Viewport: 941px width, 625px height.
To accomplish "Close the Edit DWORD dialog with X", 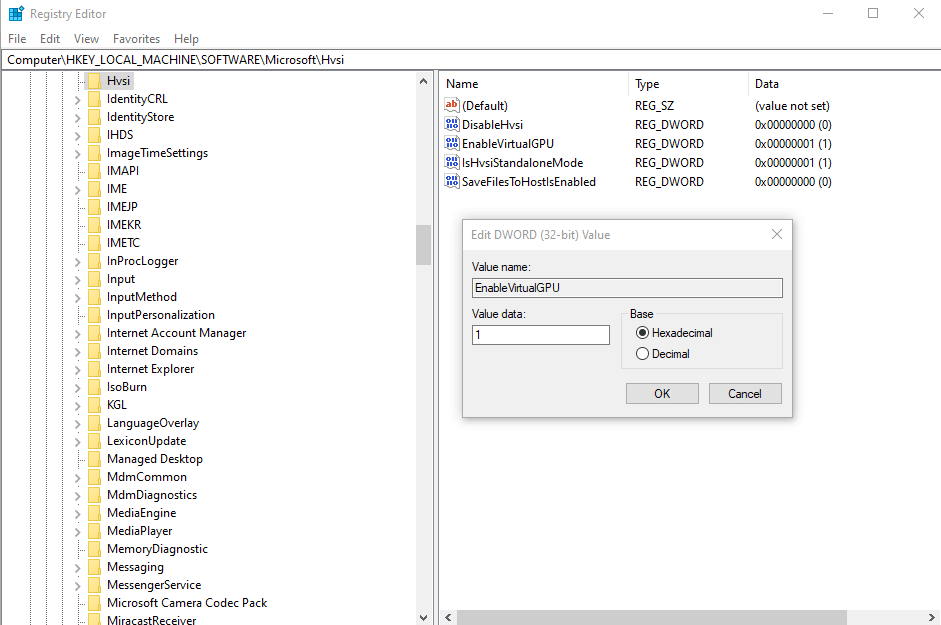I will pyautogui.click(x=777, y=235).
